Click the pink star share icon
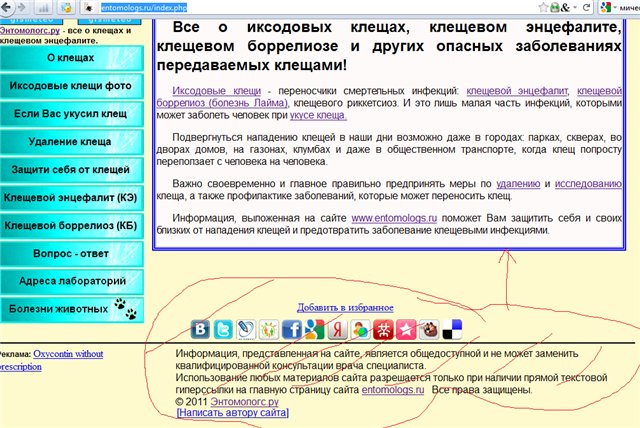 click(406, 329)
